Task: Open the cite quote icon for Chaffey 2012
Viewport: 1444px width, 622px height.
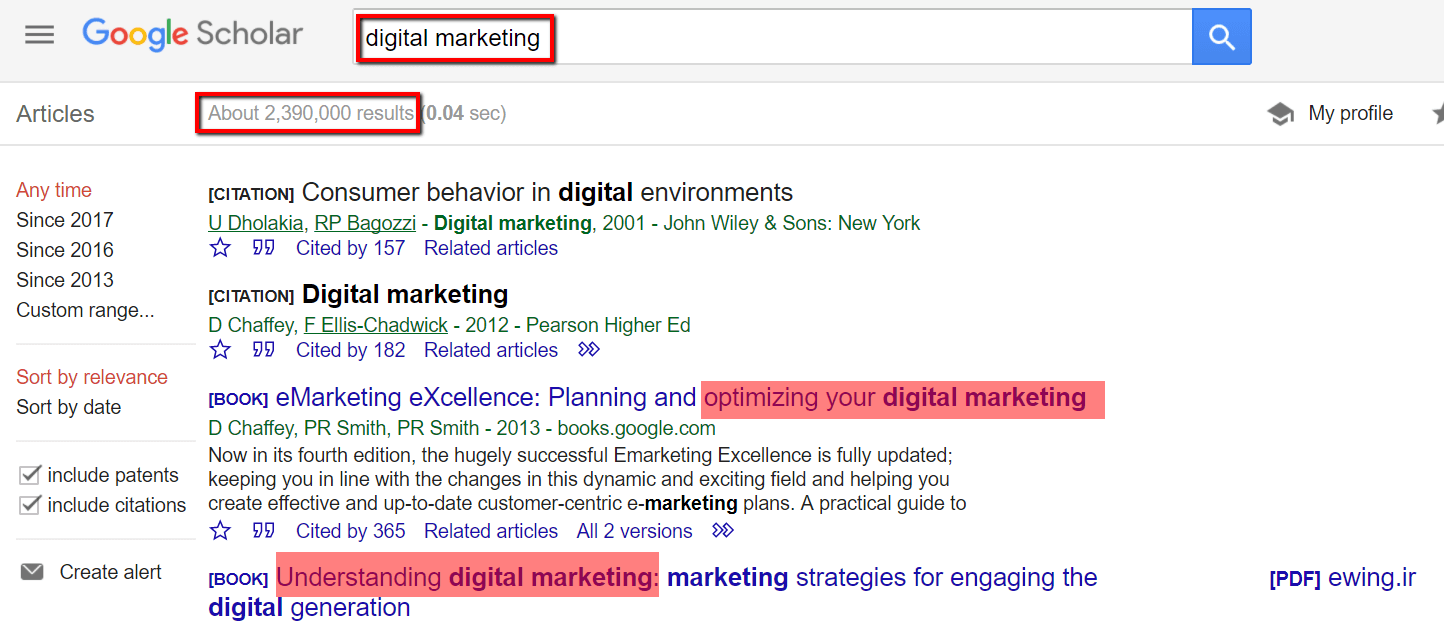Action: click(x=264, y=350)
